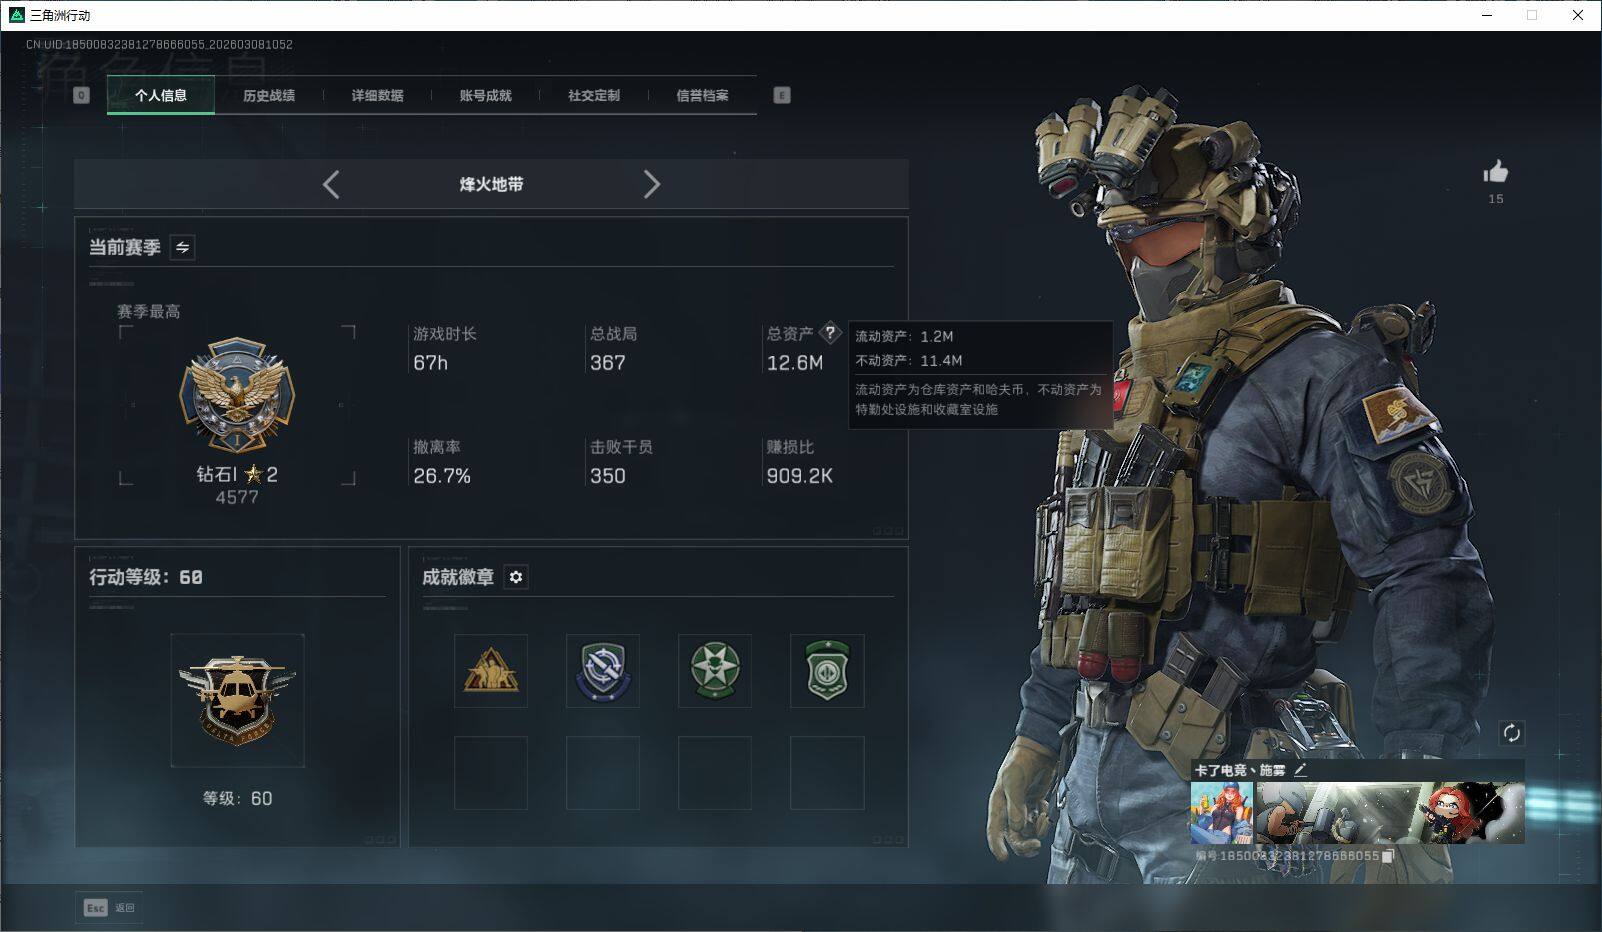Close the 三角洲行动 window
Screen dimensions: 1602x932
pos(1579,15)
